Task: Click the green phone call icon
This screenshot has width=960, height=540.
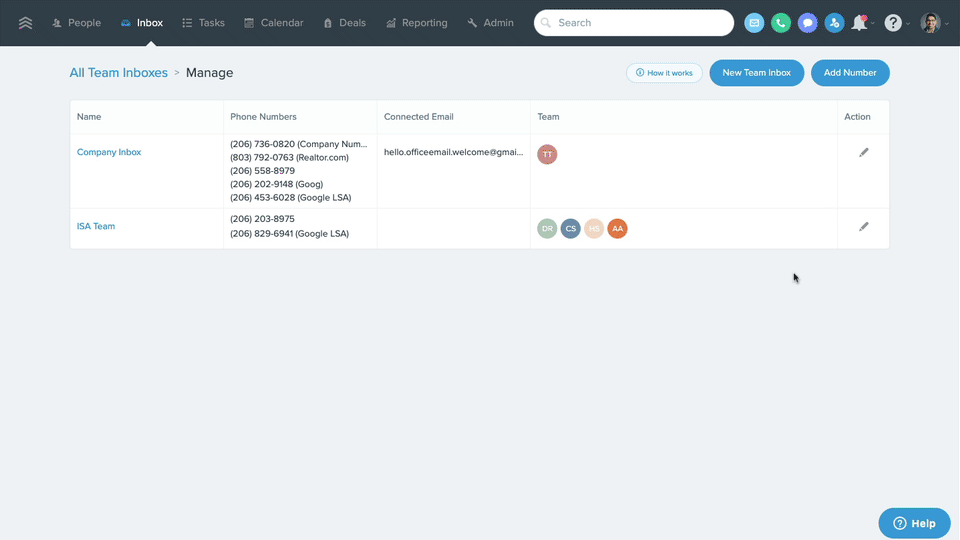Action: tap(781, 23)
